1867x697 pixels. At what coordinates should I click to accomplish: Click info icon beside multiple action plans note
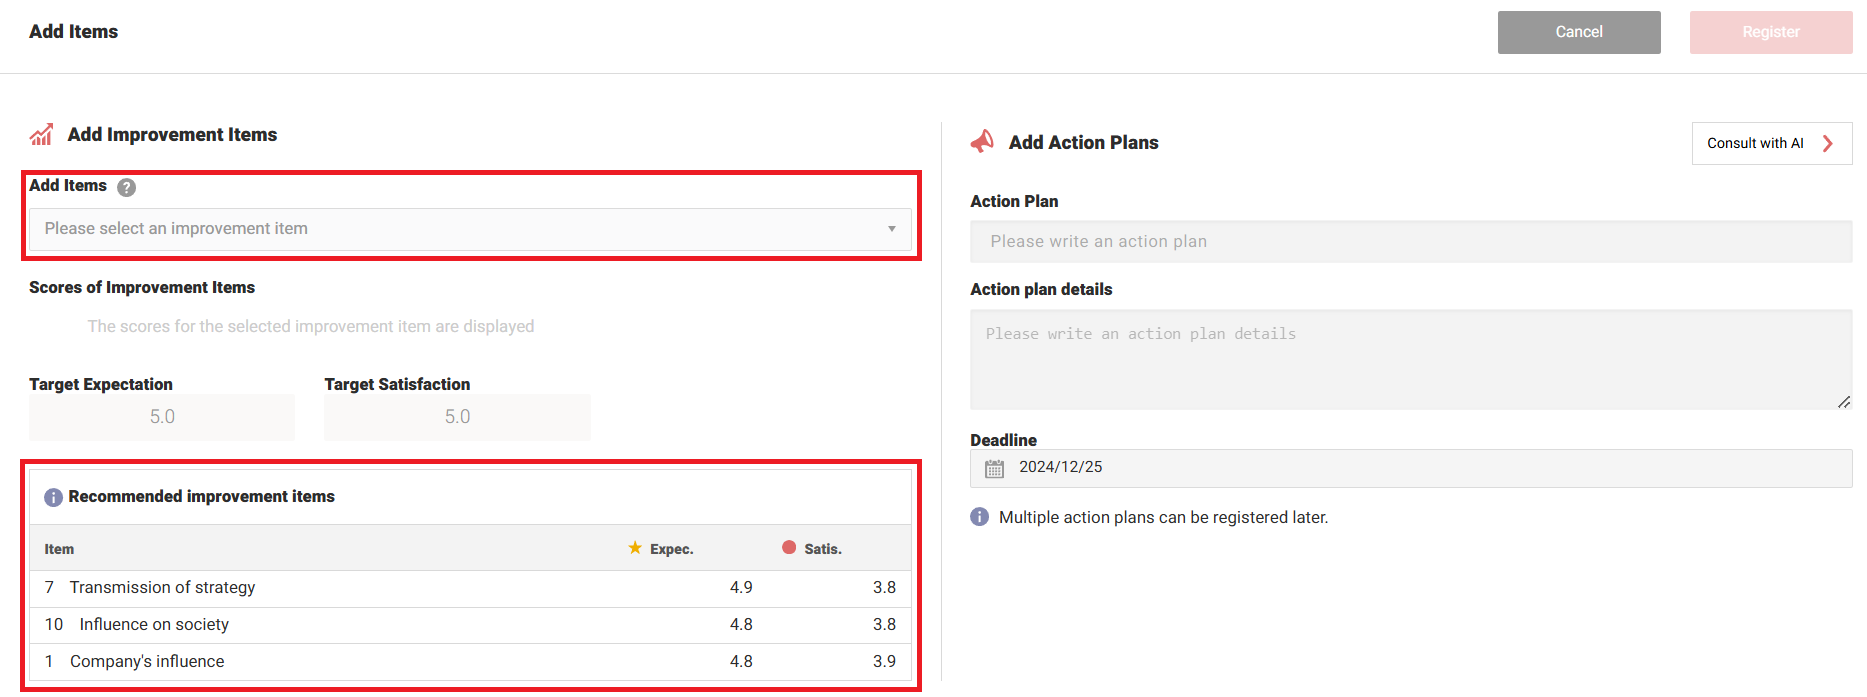[979, 517]
